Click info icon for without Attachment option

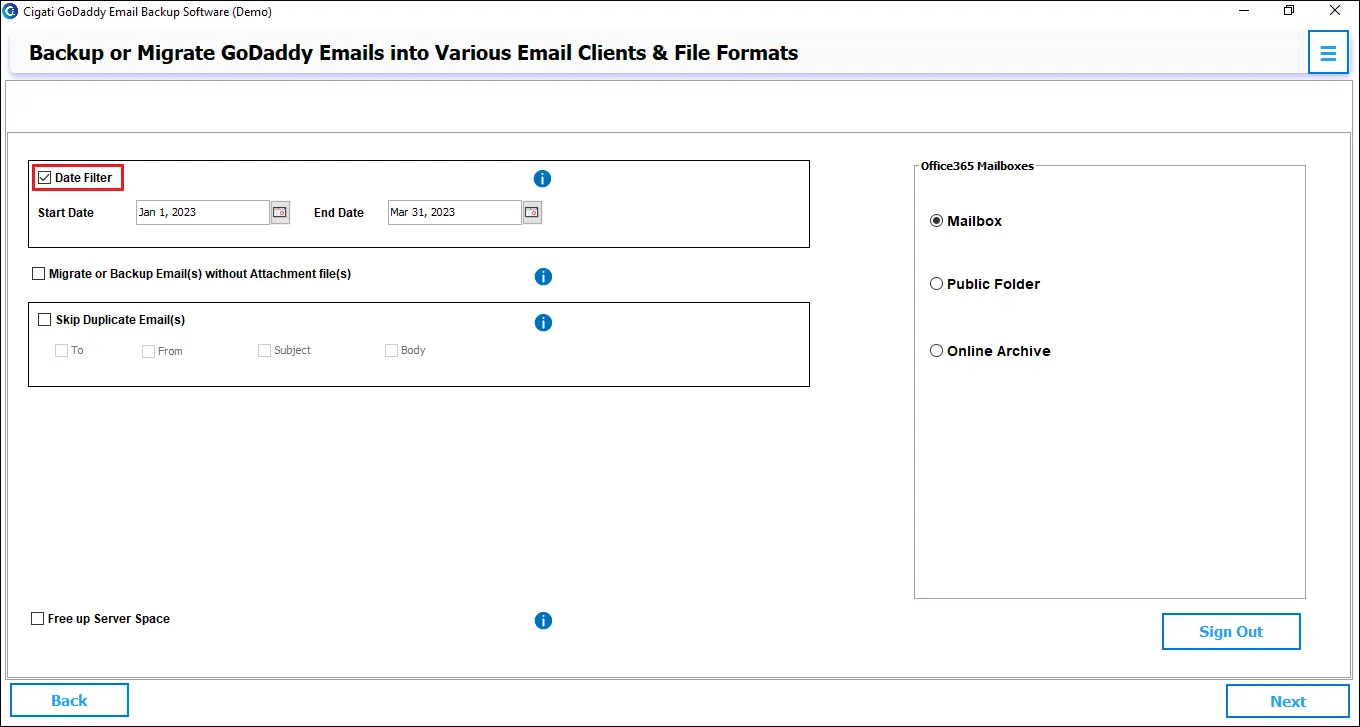point(543,277)
